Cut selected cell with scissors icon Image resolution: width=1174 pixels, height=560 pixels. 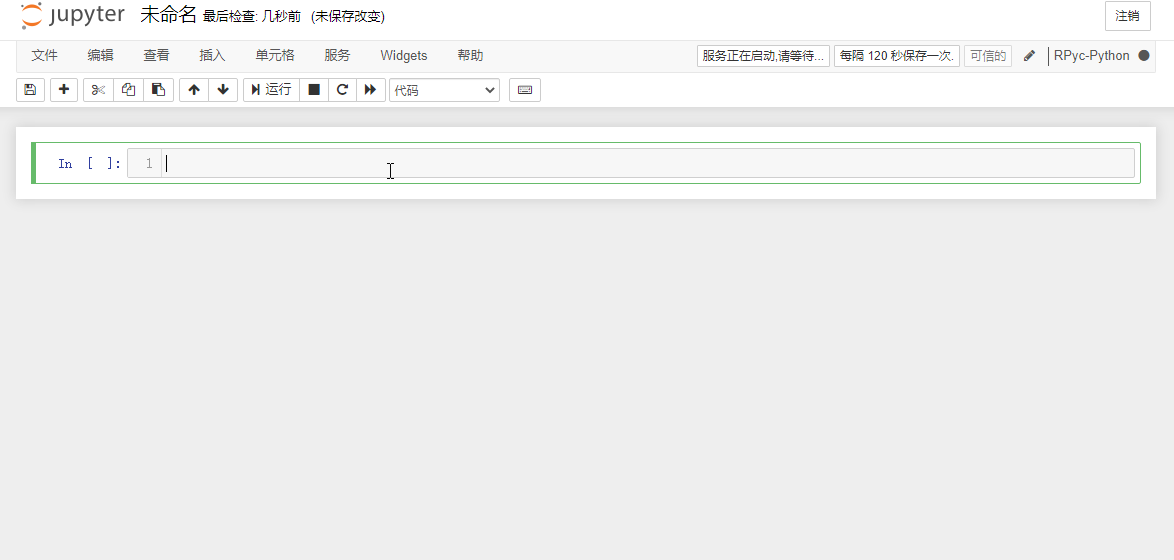click(98, 90)
